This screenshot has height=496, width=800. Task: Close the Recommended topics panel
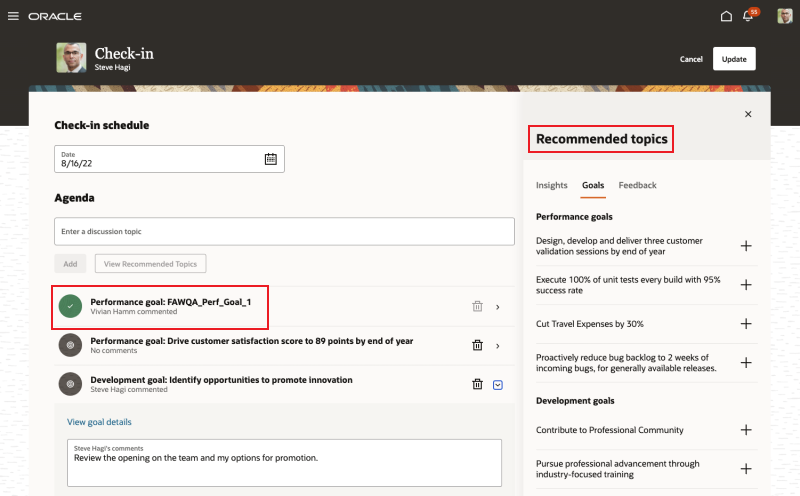pos(748,114)
